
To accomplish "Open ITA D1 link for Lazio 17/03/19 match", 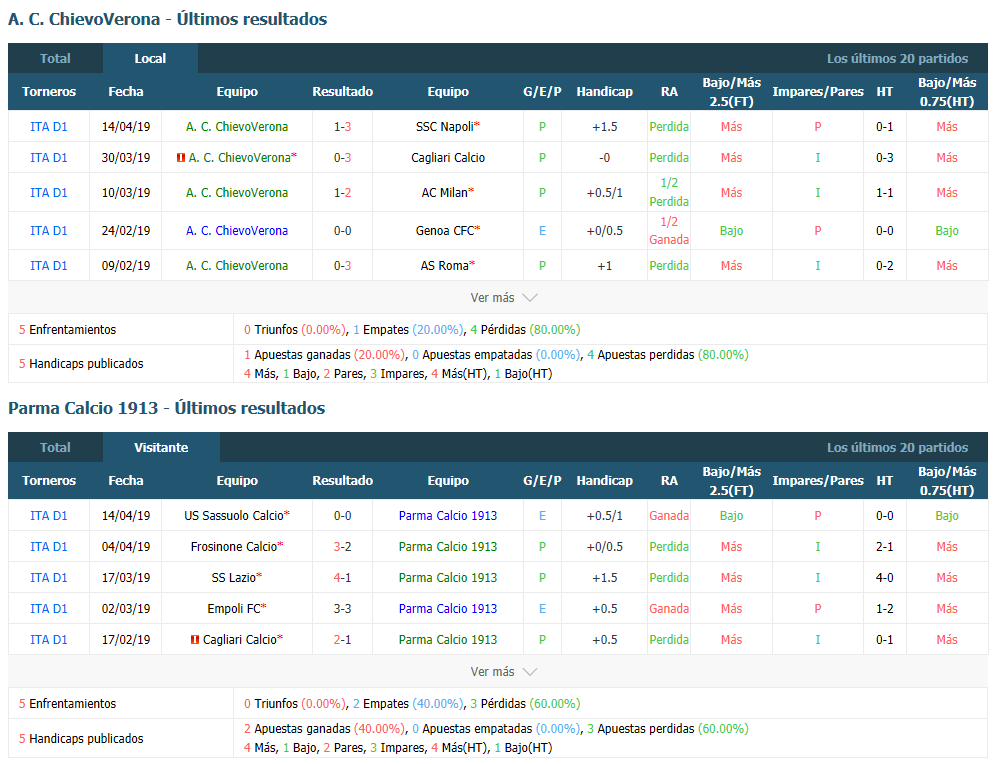I will tap(49, 577).
